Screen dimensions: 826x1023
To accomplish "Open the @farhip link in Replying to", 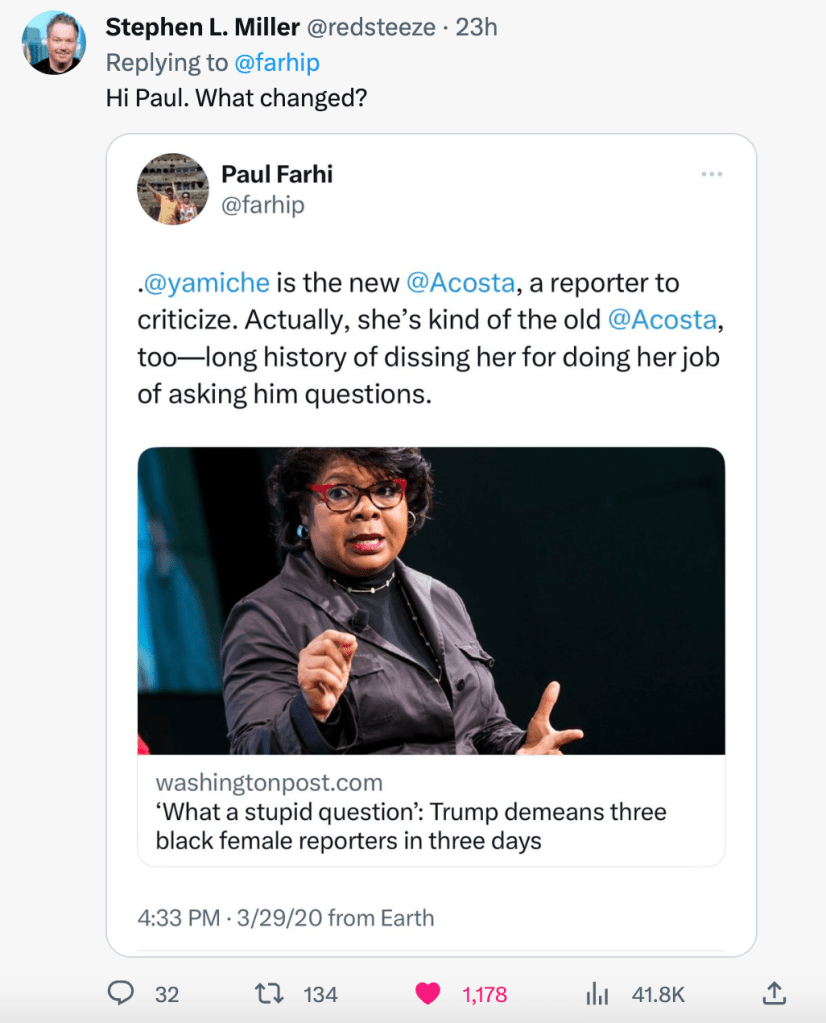I will click(x=276, y=63).
